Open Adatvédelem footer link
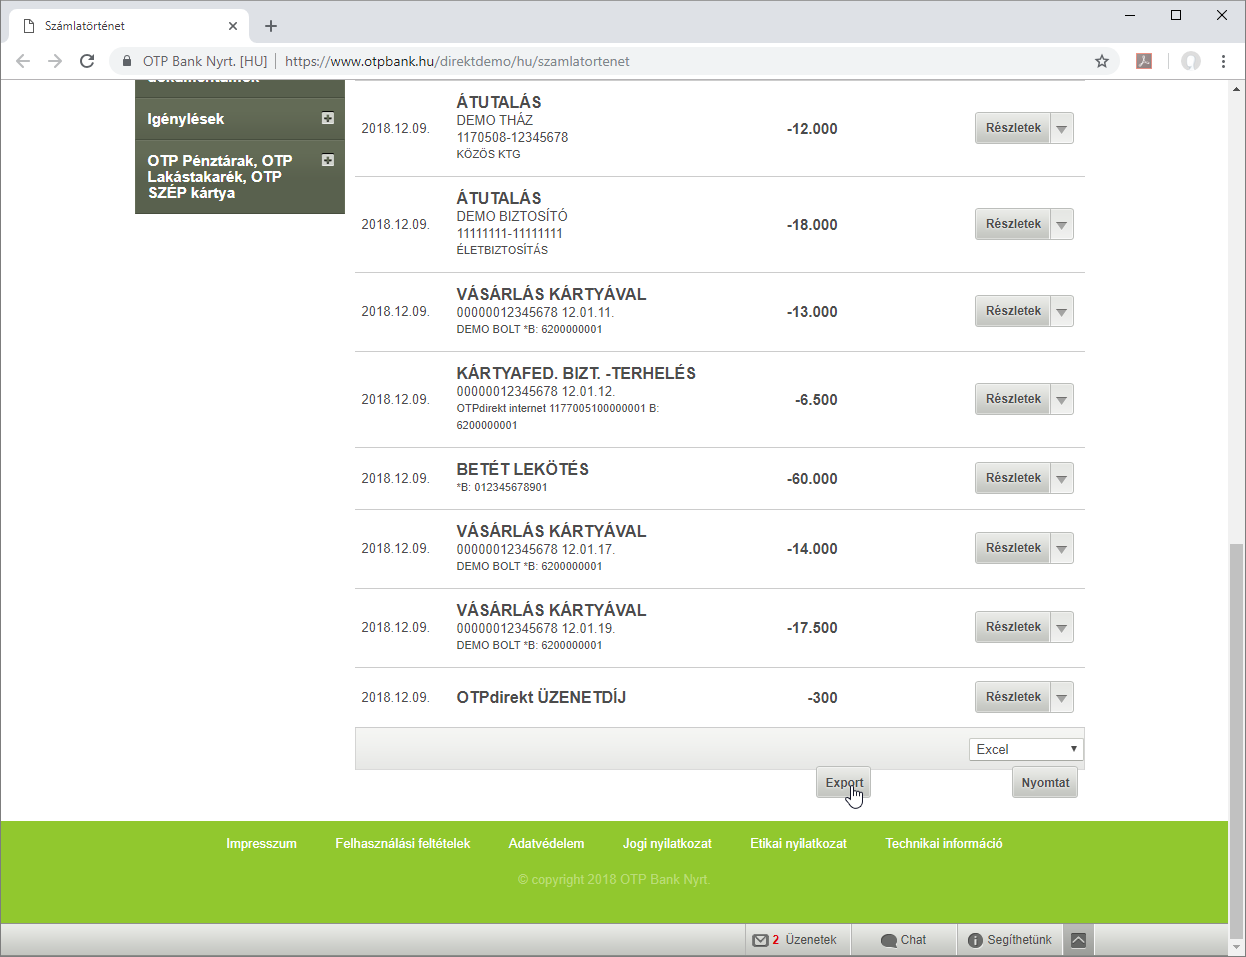Screen dimensions: 1246x957 (x=546, y=844)
